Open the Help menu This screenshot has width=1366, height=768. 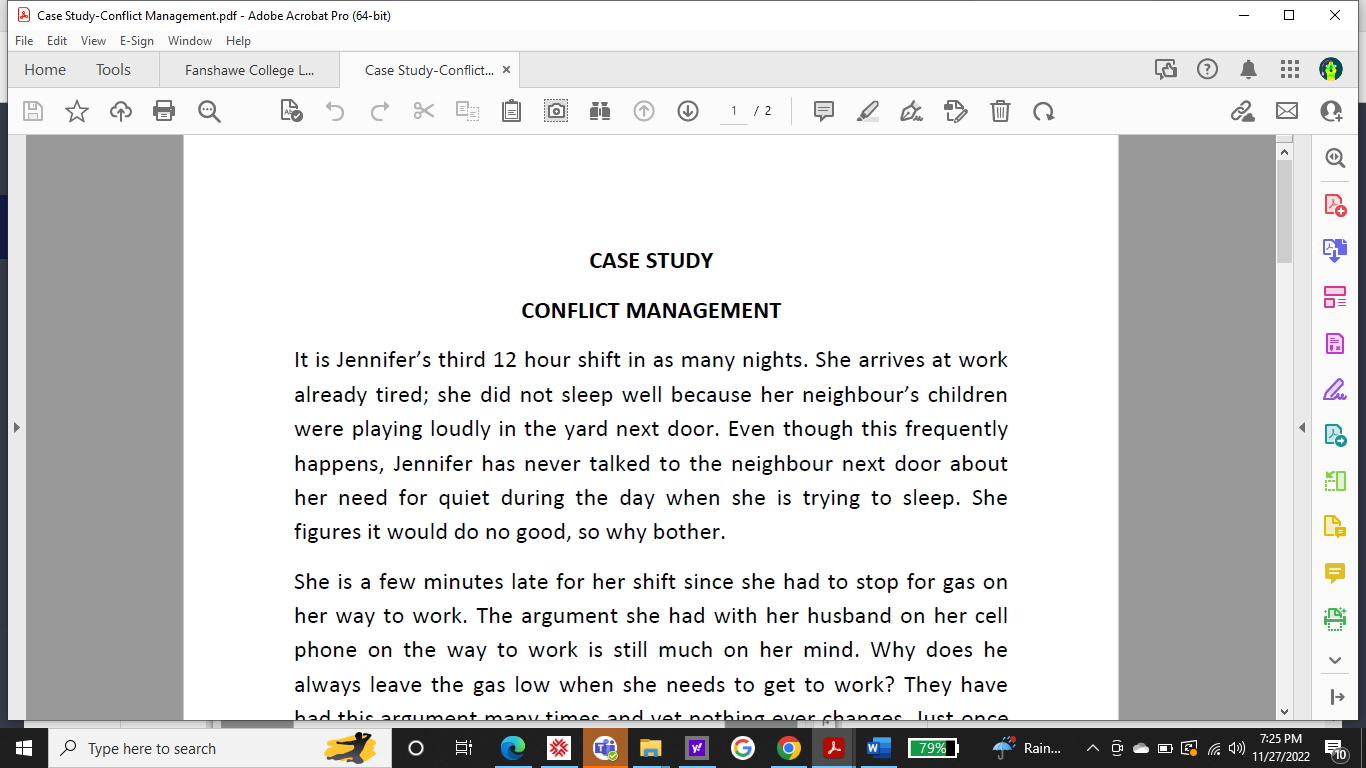click(238, 41)
